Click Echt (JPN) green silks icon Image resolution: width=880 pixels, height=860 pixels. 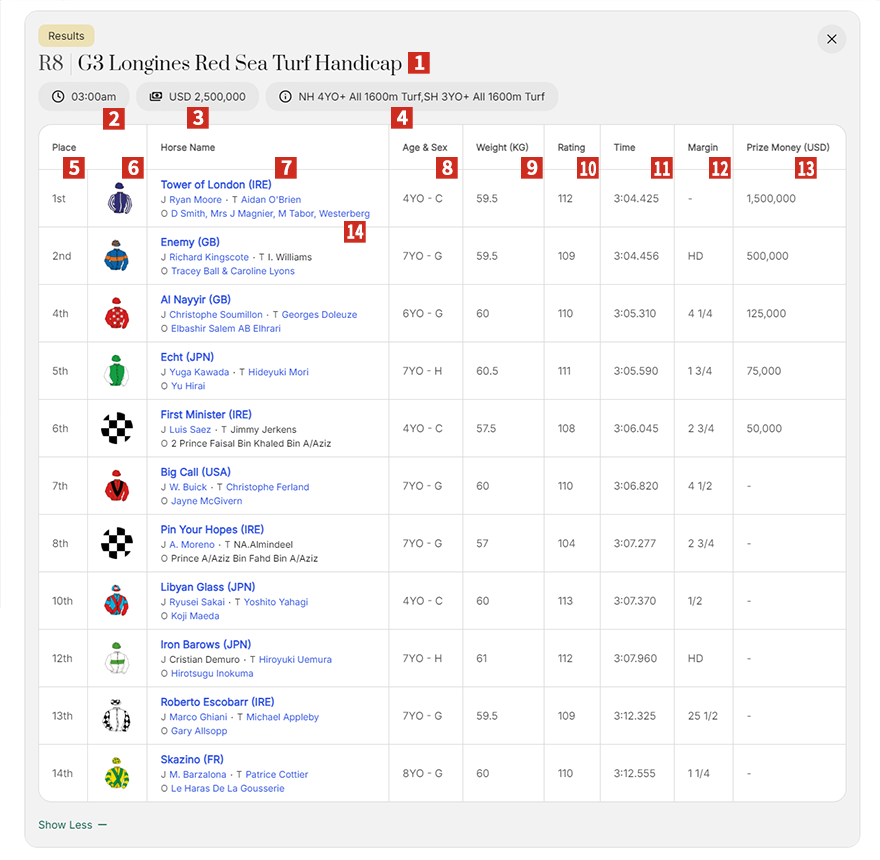click(x=117, y=371)
